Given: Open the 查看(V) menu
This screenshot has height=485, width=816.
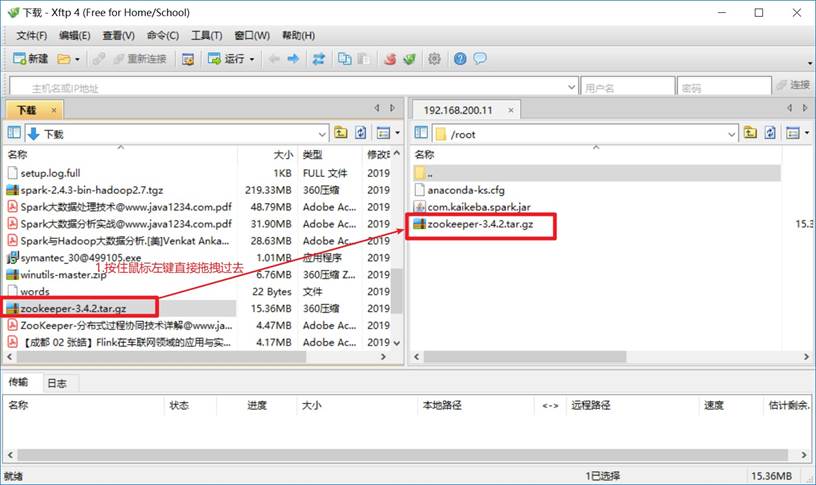Looking at the screenshot, I should [x=118, y=35].
